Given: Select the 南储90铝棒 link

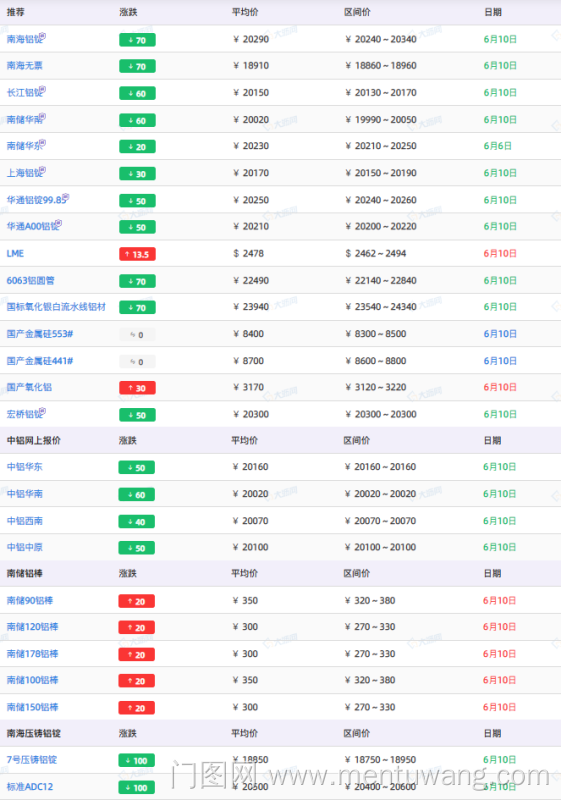Looking at the screenshot, I should pyautogui.click(x=30, y=601).
